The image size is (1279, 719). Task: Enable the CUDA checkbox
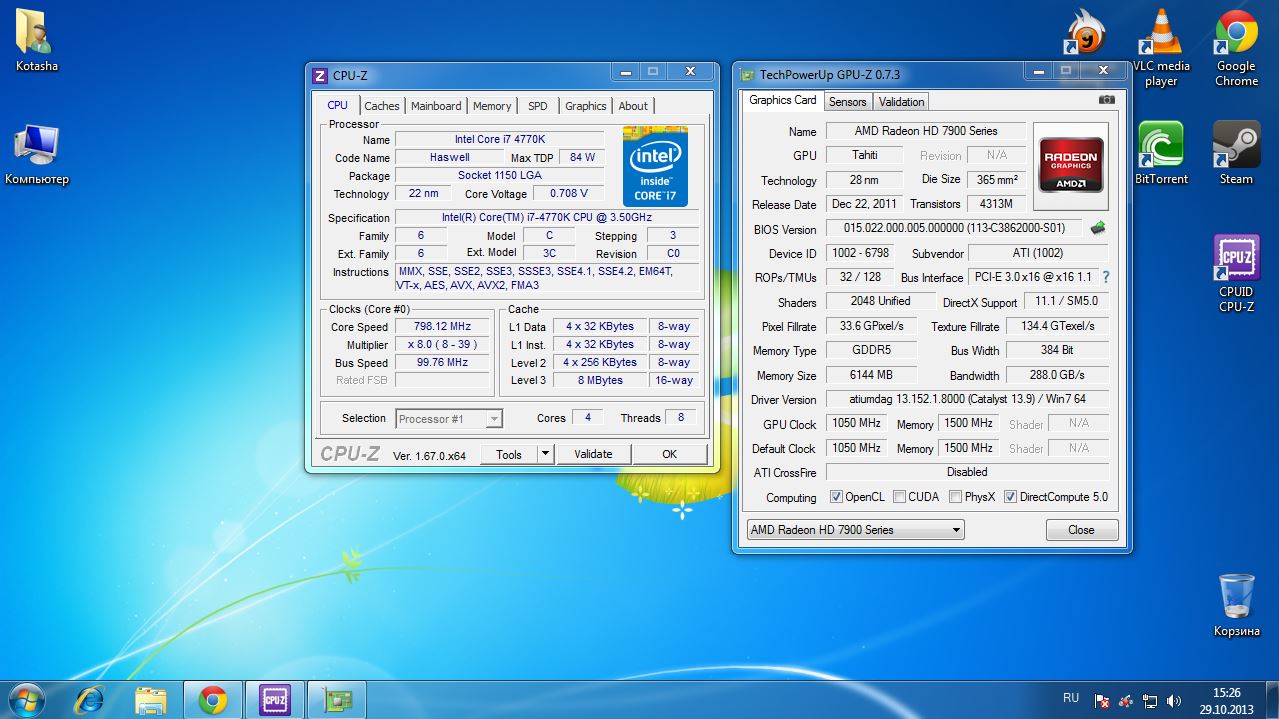900,497
